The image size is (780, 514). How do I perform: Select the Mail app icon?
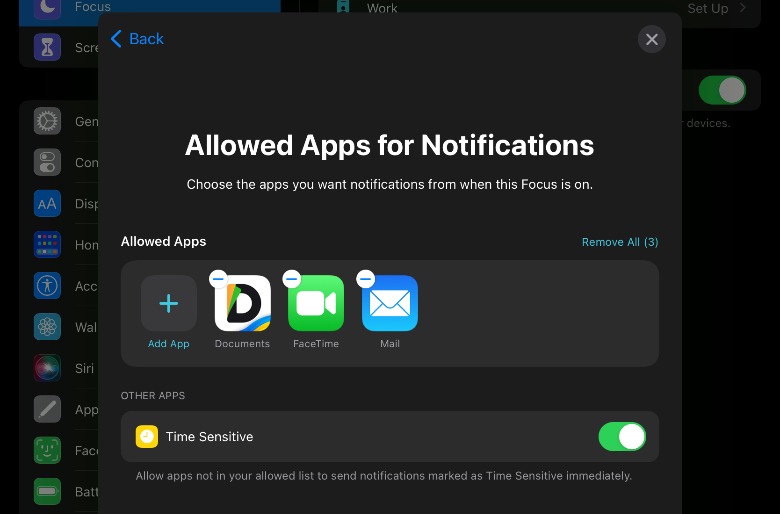pyautogui.click(x=390, y=304)
